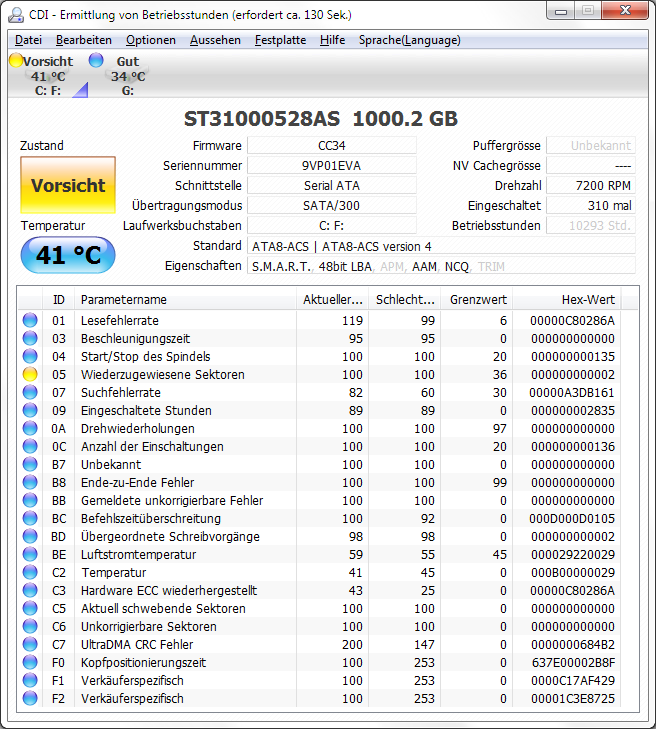This screenshot has width=656, height=729.
Task: Click the status icon for UltraDMA CRC Fehler
Action: point(30,644)
